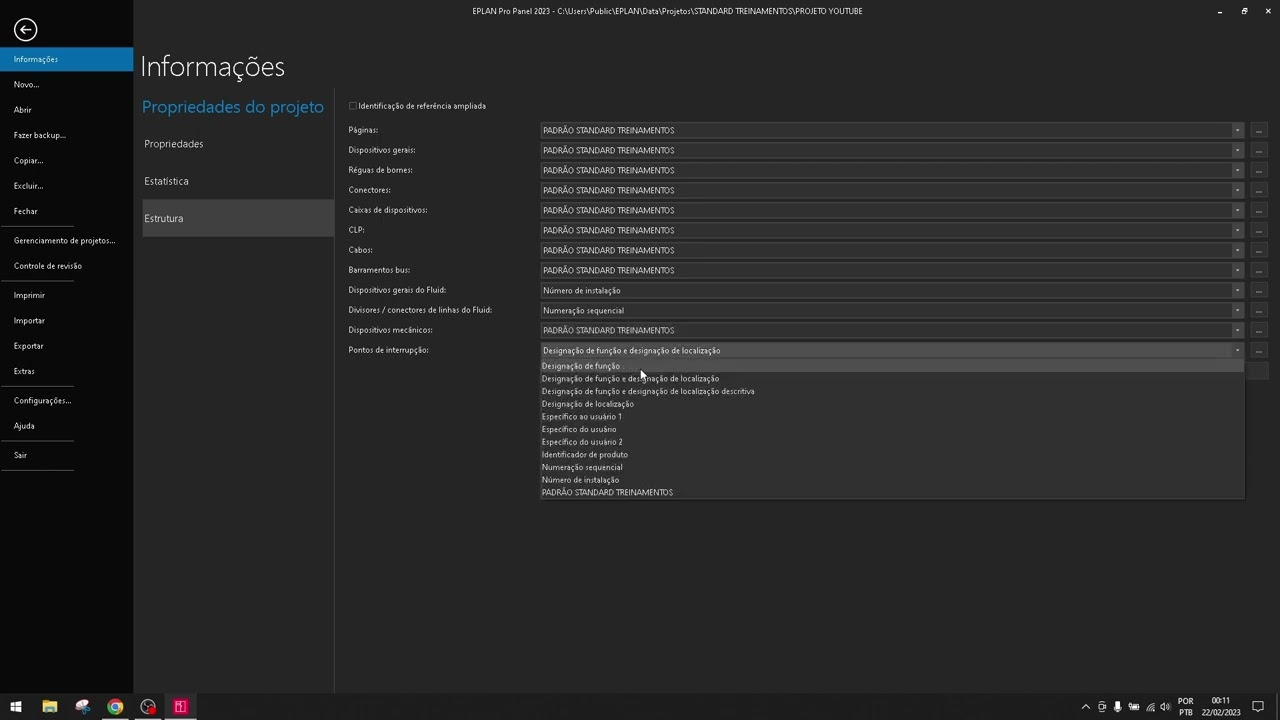Click the battery tray icon
1280x720 pixels.
tap(1134, 707)
